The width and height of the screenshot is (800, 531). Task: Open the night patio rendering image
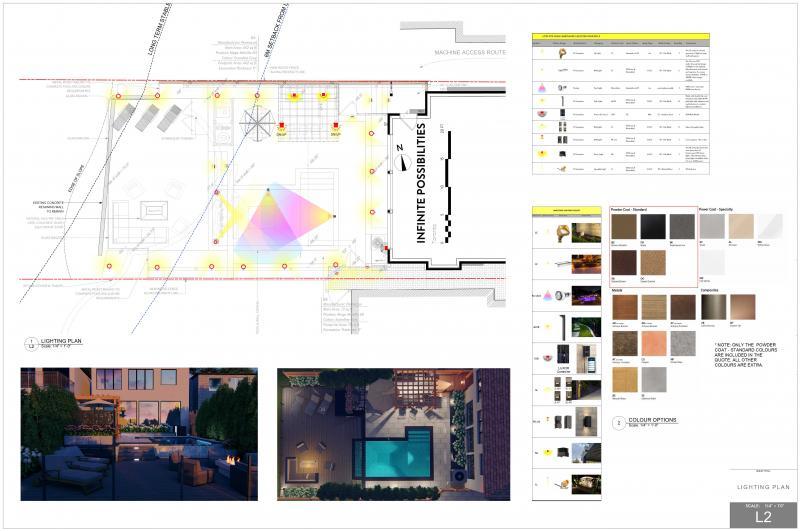139,433
